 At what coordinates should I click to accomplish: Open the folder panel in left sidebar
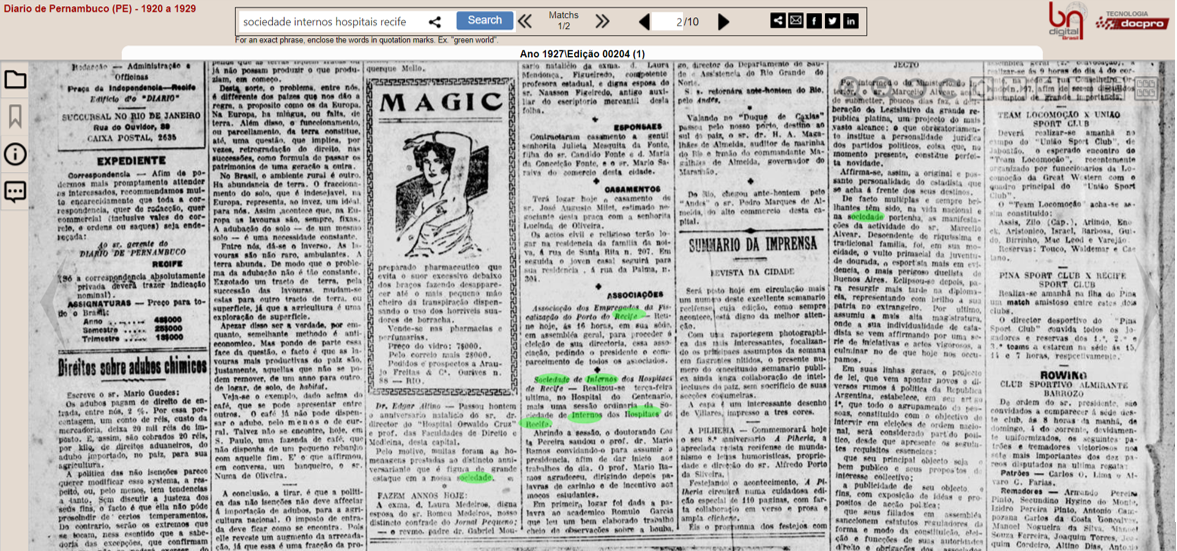[15, 80]
